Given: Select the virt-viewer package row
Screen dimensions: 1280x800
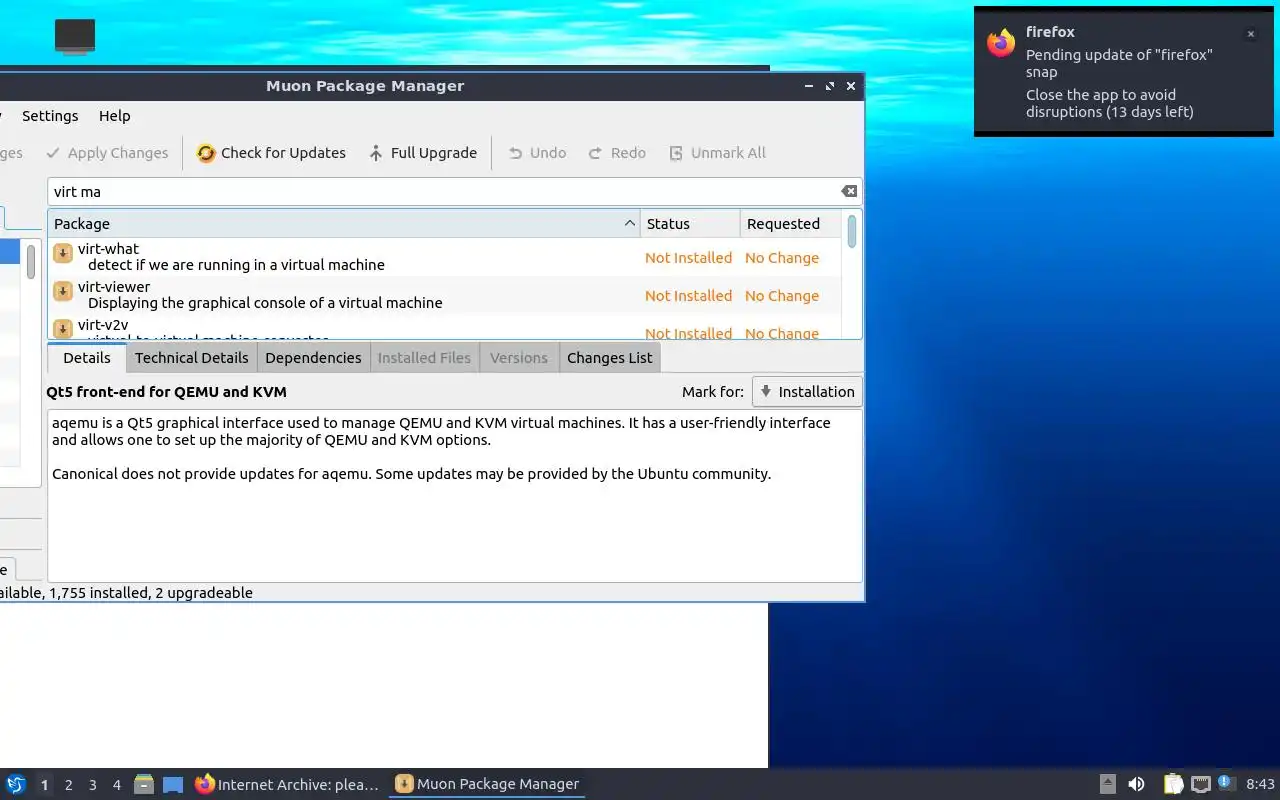Looking at the screenshot, I should click(445, 295).
